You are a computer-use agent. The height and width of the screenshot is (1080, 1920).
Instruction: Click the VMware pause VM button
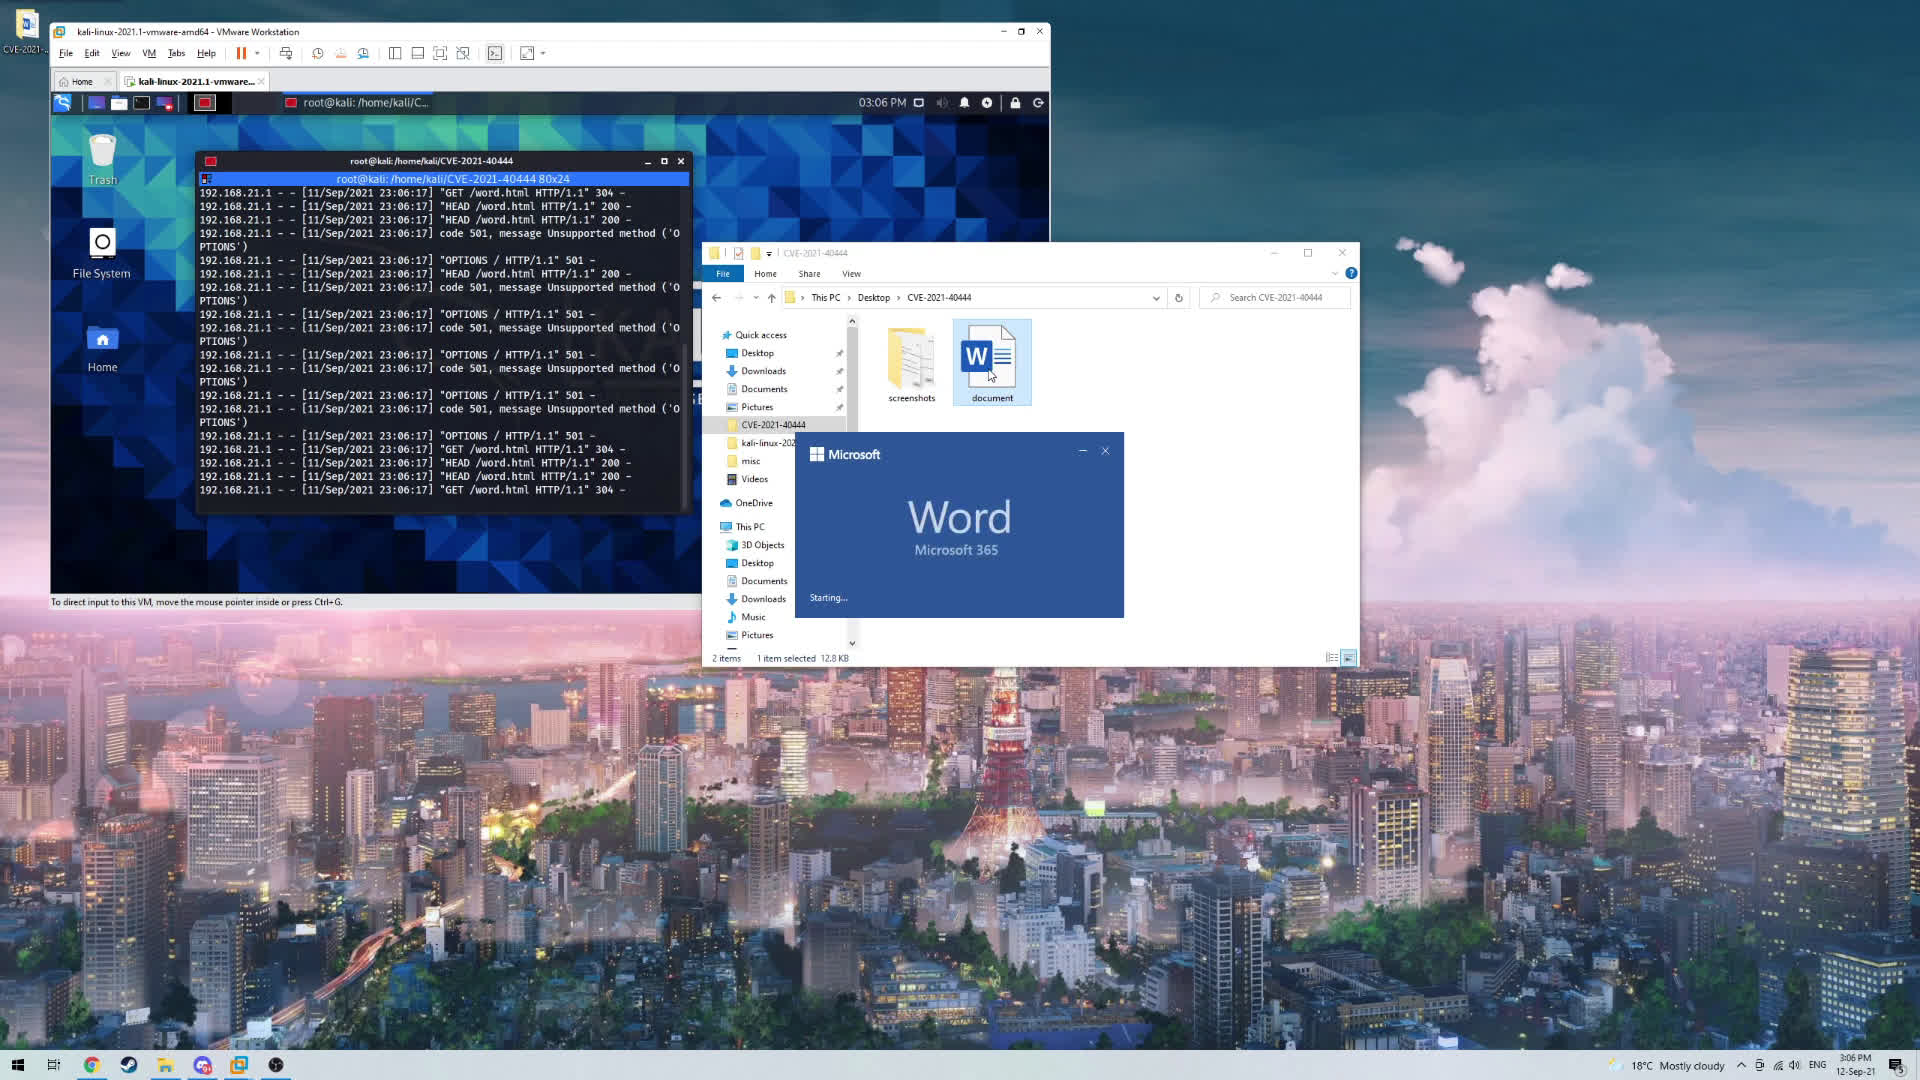pos(241,53)
